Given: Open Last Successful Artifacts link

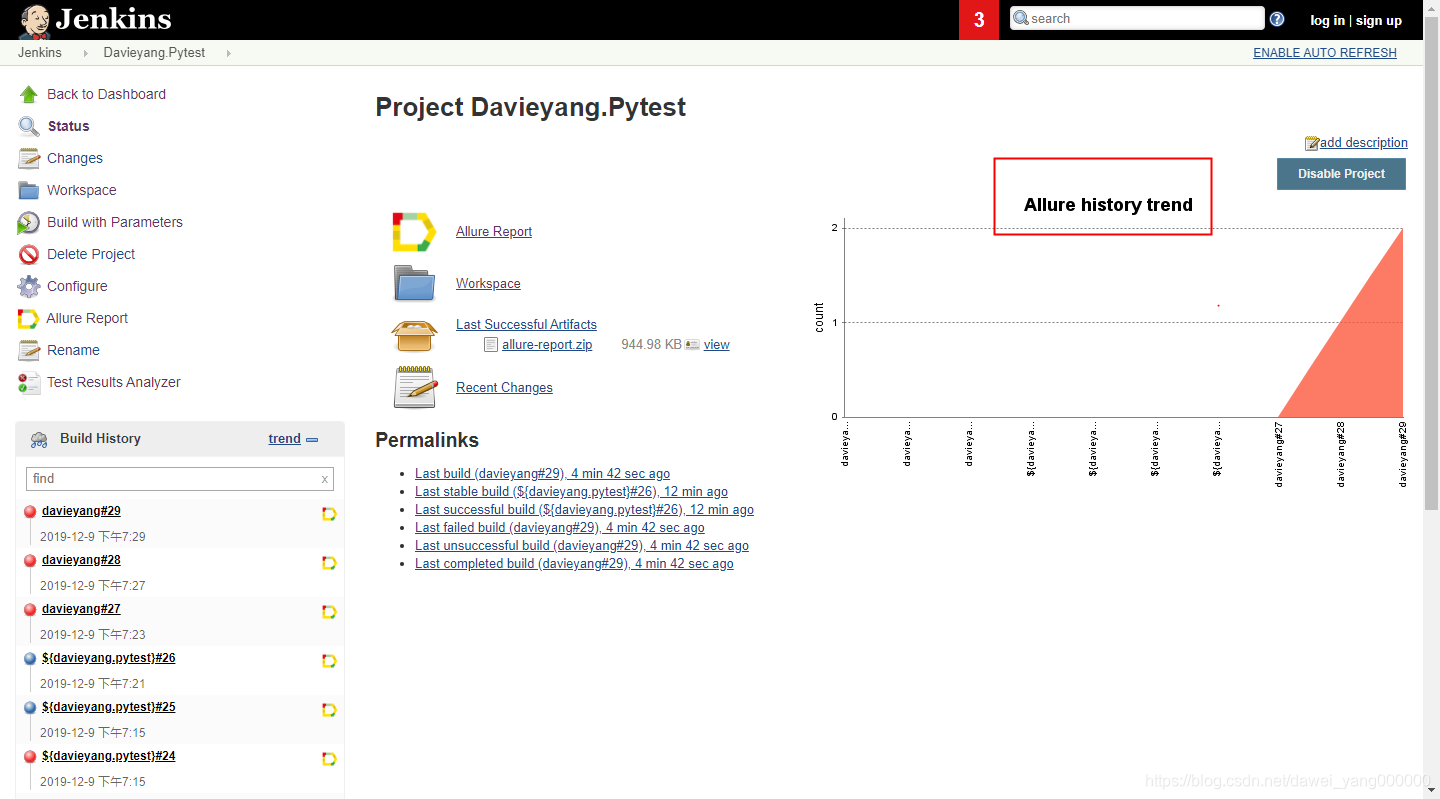Looking at the screenshot, I should [x=526, y=324].
